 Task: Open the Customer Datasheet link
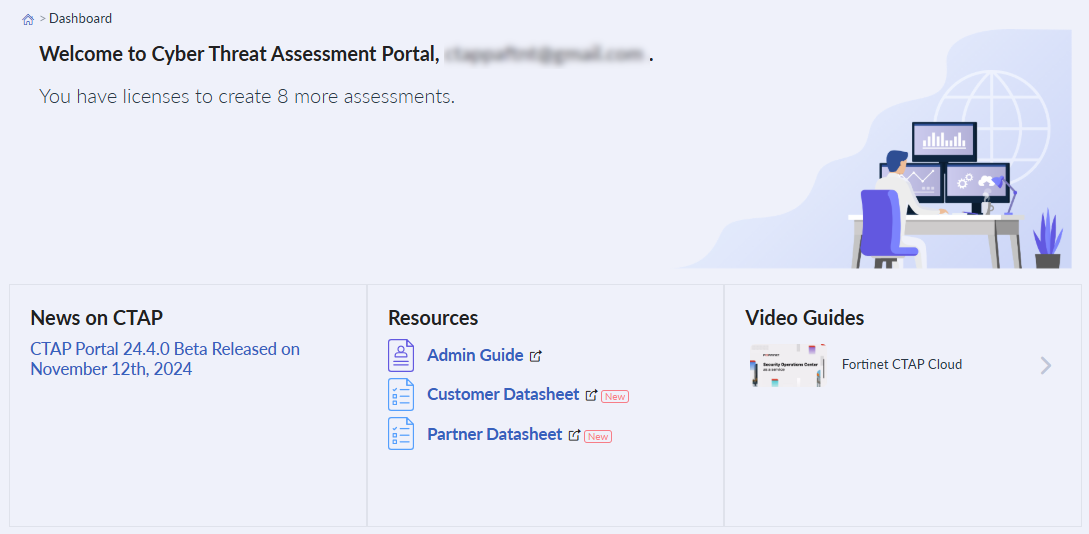[x=503, y=394]
